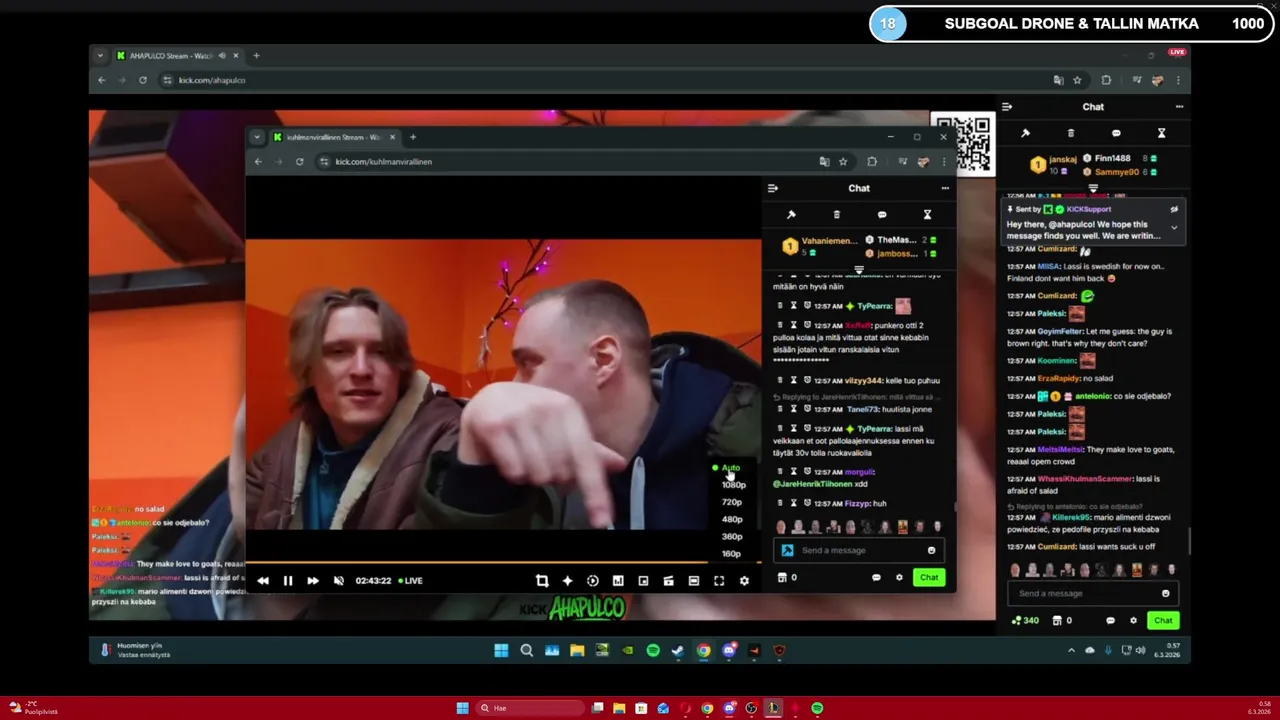The image size is (1280, 720).
Task: Collapse the inner chat leaderboard handle
Action: (x=859, y=270)
